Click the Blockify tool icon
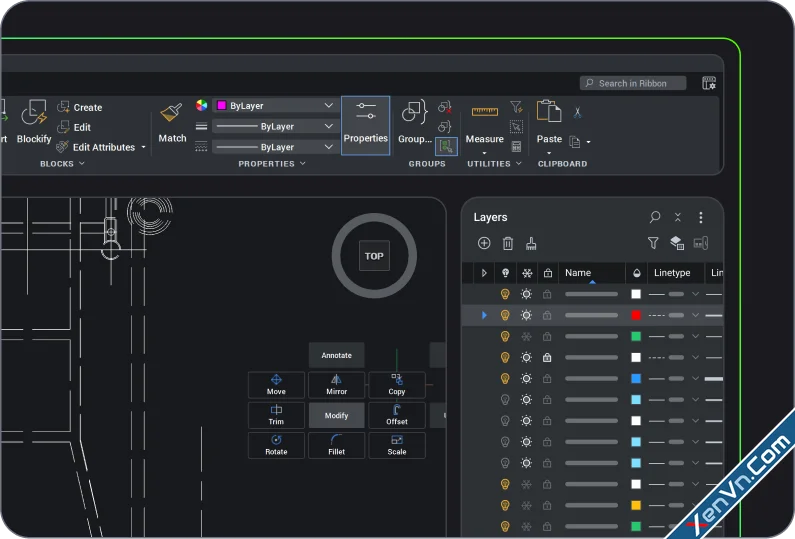 coord(34,113)
